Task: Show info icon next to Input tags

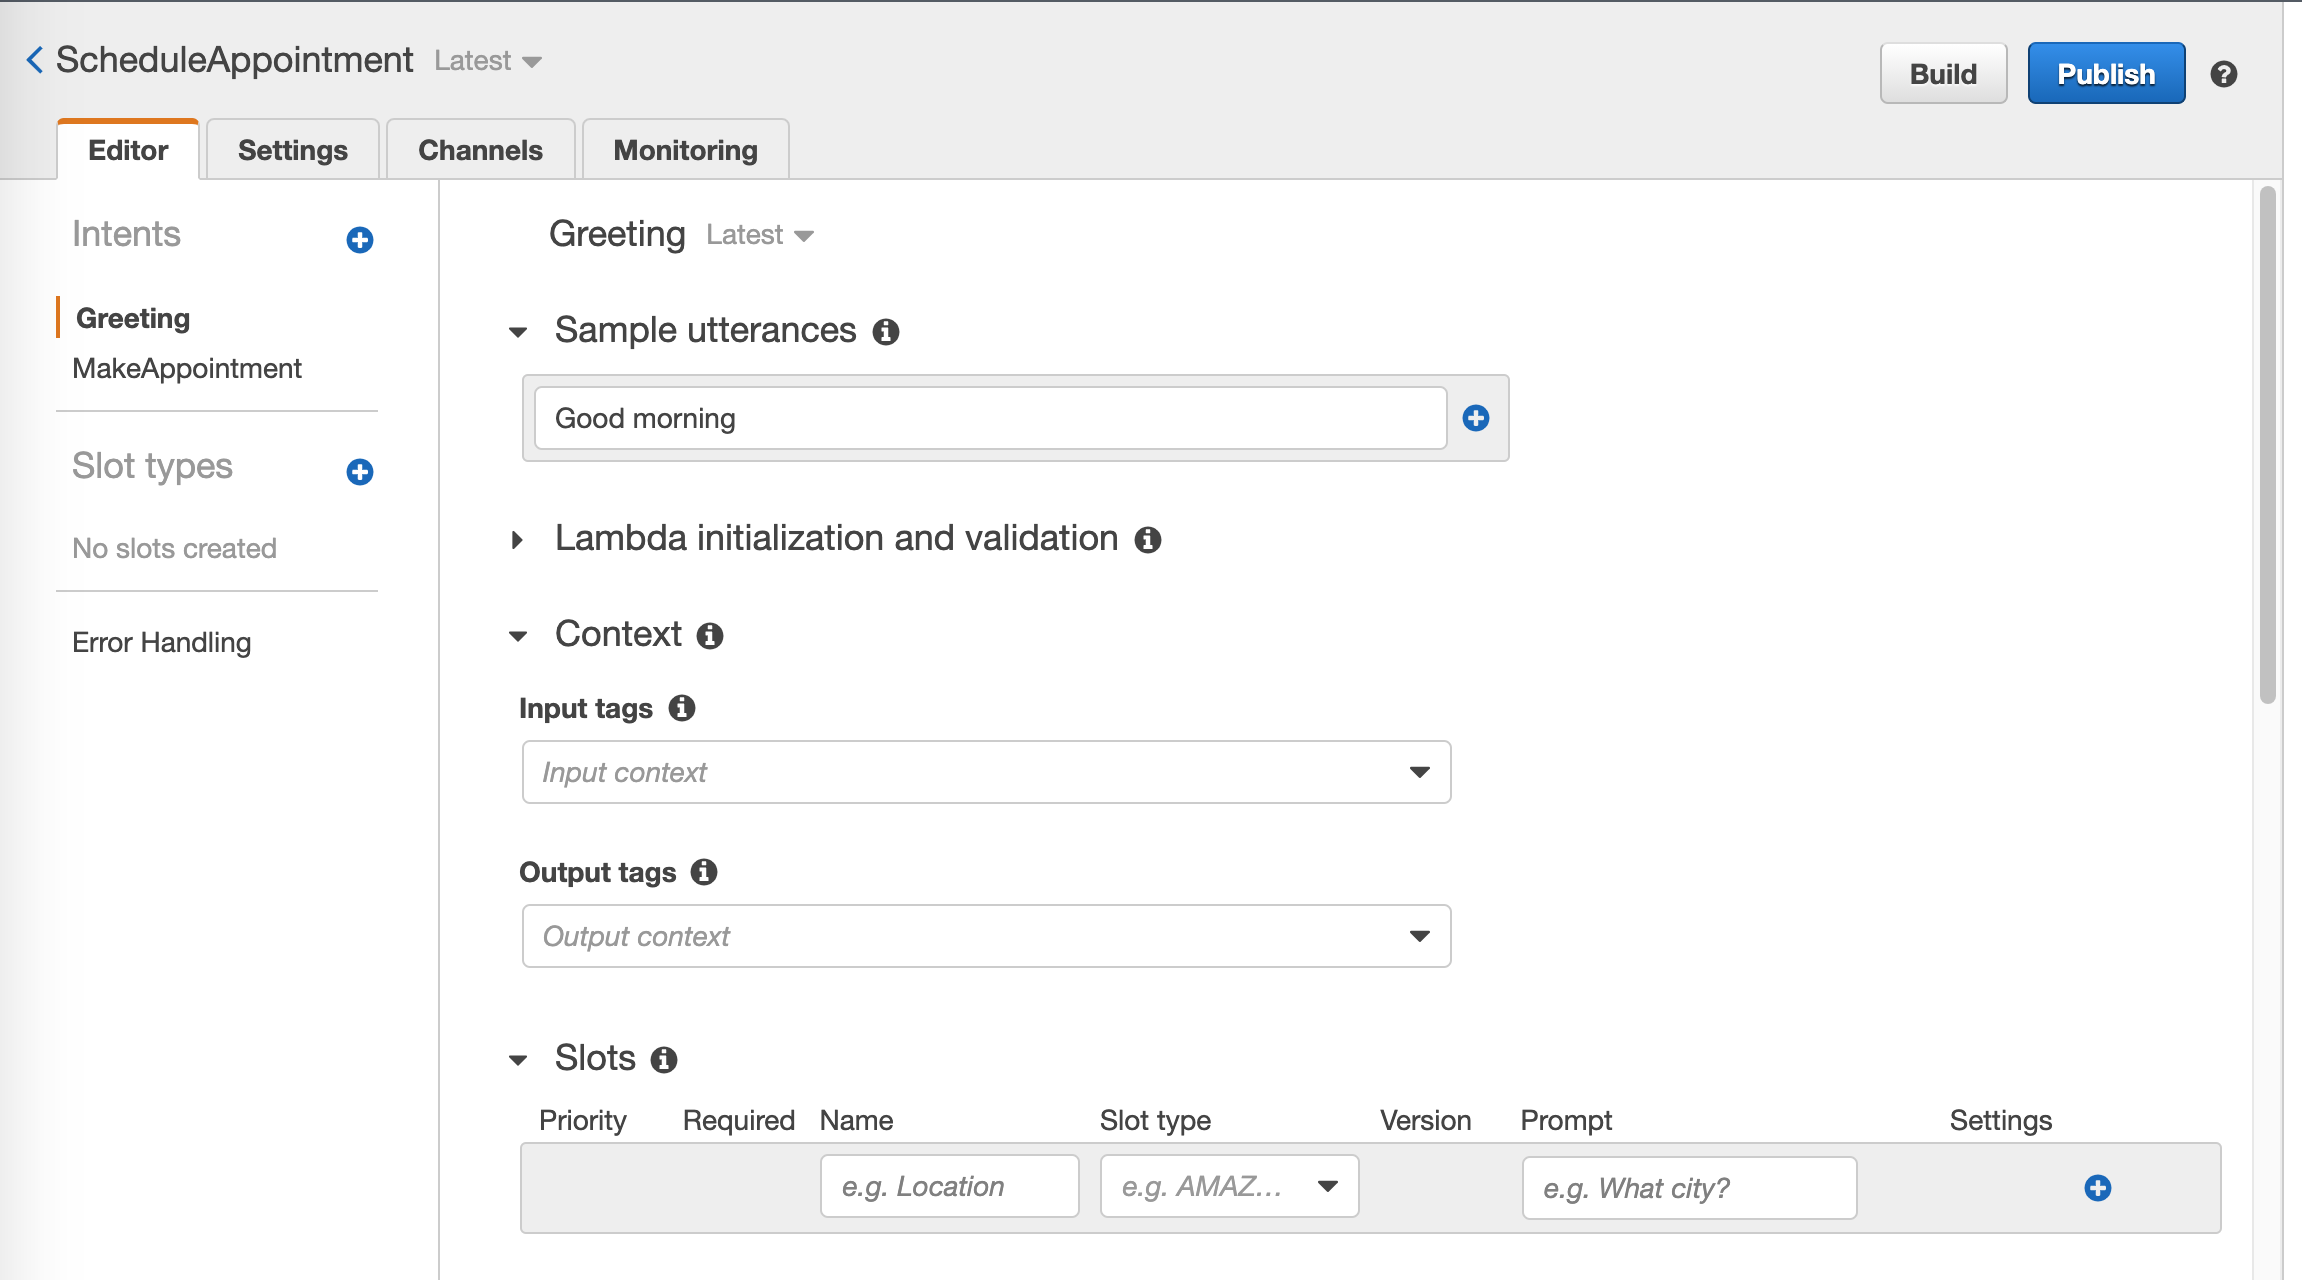Action: [682, 708]
